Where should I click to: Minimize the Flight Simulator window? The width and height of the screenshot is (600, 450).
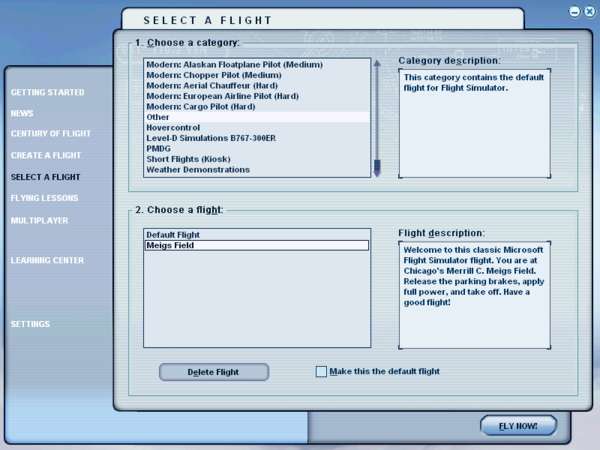tap(575, 11)
